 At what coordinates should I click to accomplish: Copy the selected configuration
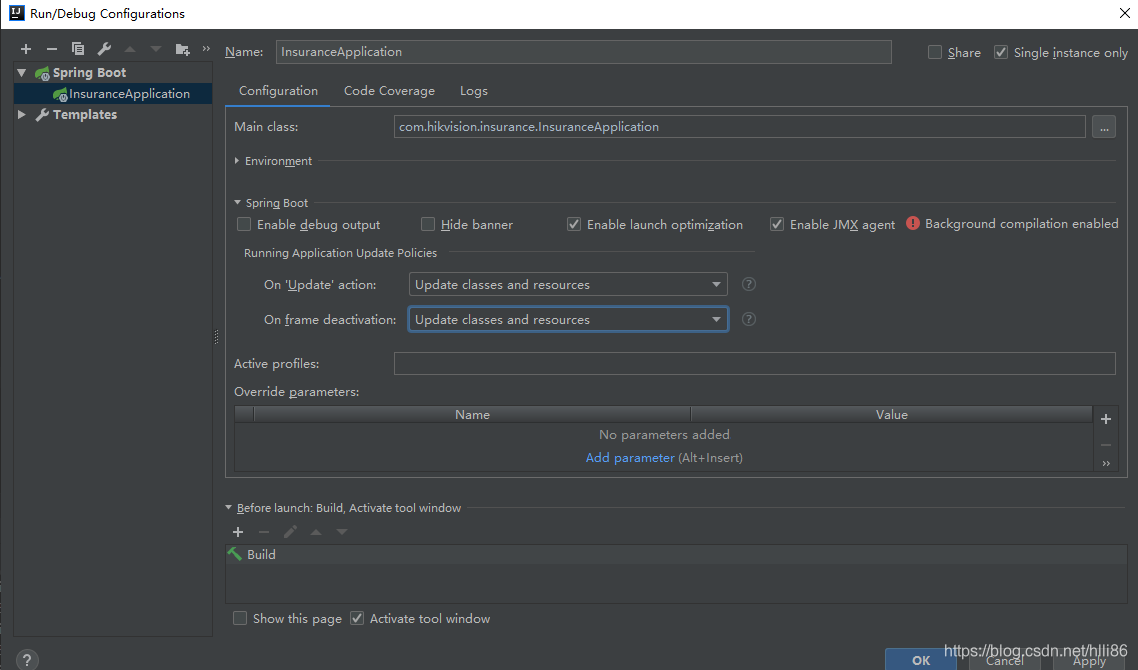(x=78, y=49)
